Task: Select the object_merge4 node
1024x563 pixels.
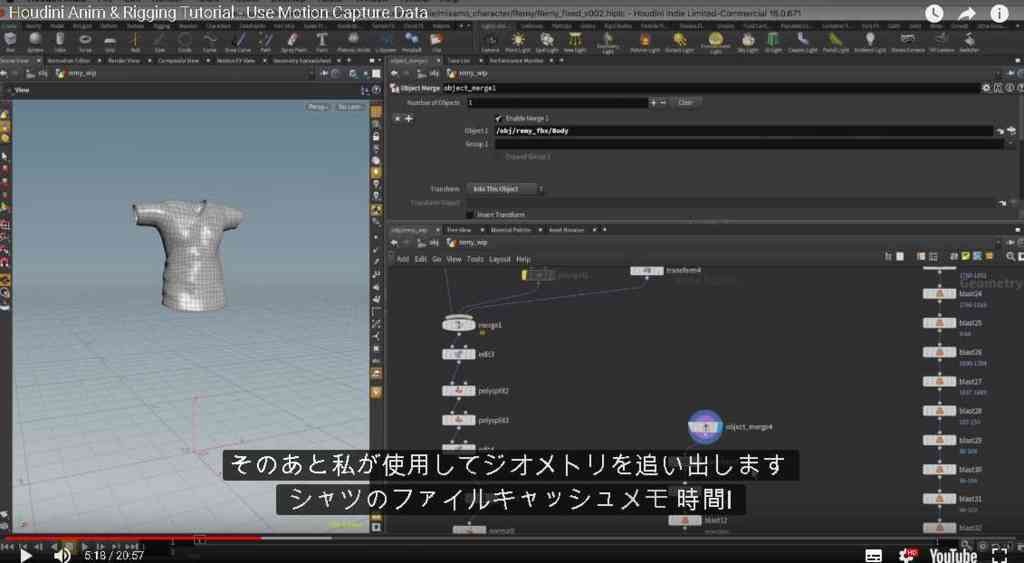Action: click(x=705, y=426)
